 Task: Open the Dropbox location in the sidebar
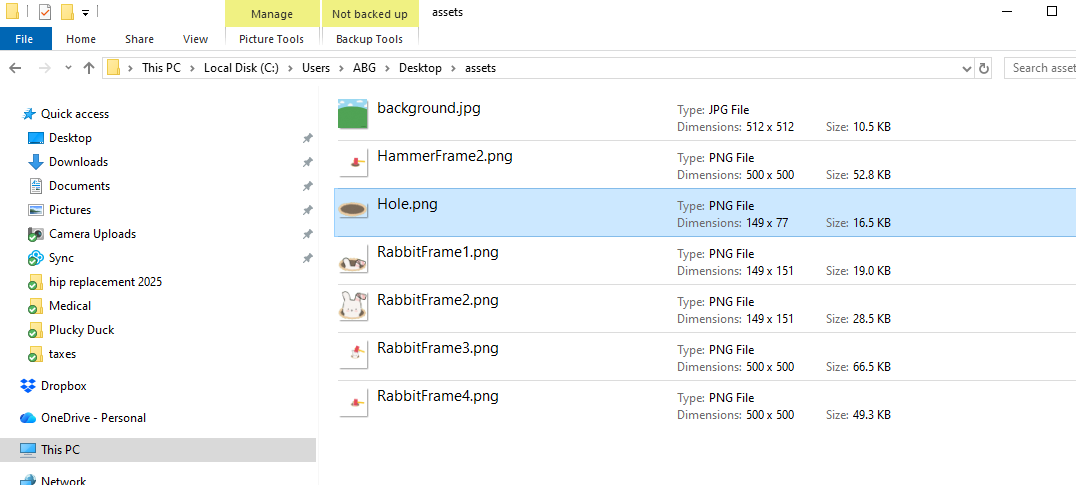pos(63,386)
